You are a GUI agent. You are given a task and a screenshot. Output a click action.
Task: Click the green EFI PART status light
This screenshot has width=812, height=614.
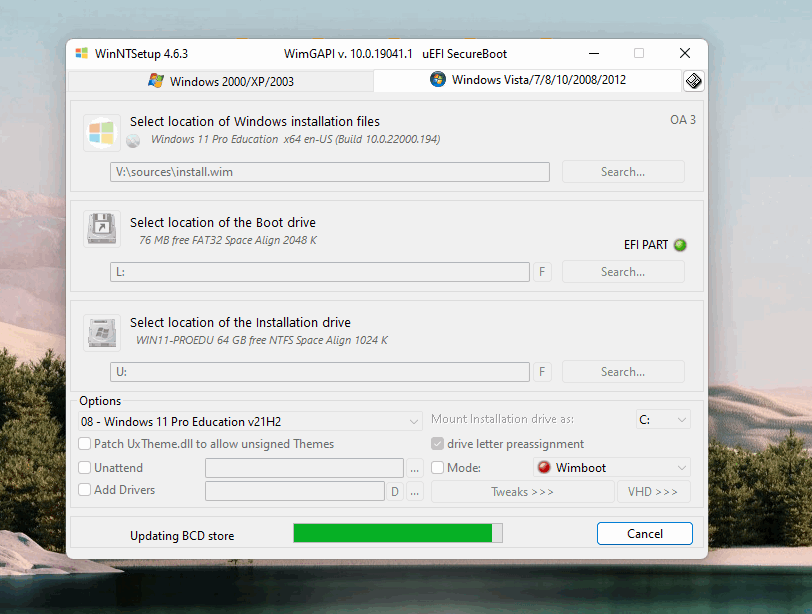pos(680,245)
